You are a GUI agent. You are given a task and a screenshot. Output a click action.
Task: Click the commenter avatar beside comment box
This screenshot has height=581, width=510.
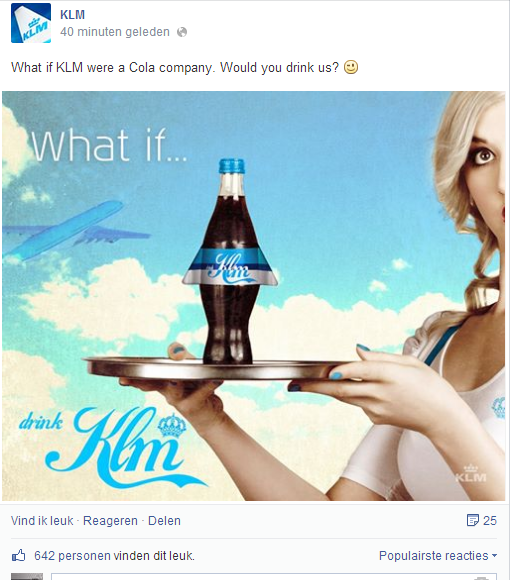27,577
